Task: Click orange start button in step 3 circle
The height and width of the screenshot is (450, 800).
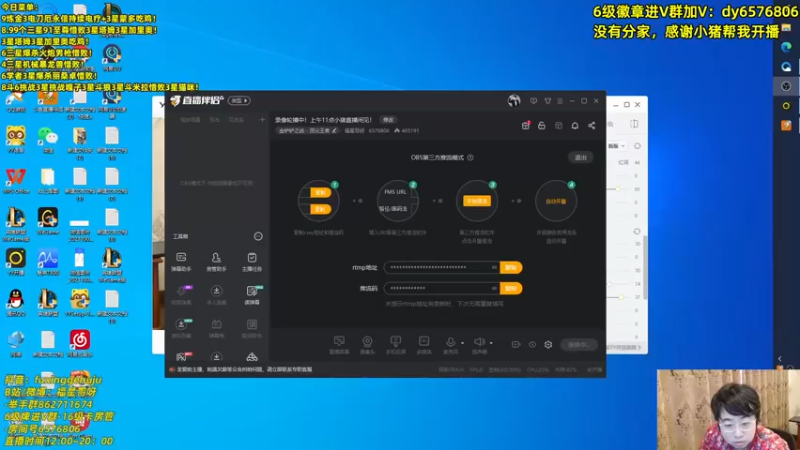Action: pyautogui.click(x=477, y=201)
